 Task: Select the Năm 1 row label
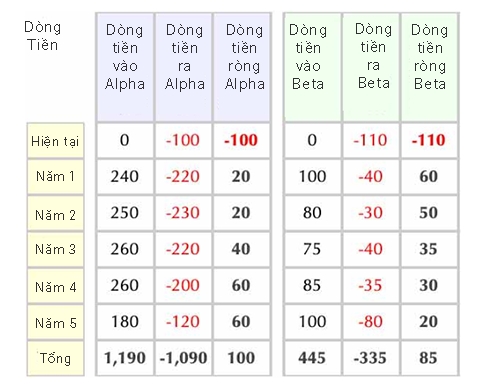[x=55, y=177]
